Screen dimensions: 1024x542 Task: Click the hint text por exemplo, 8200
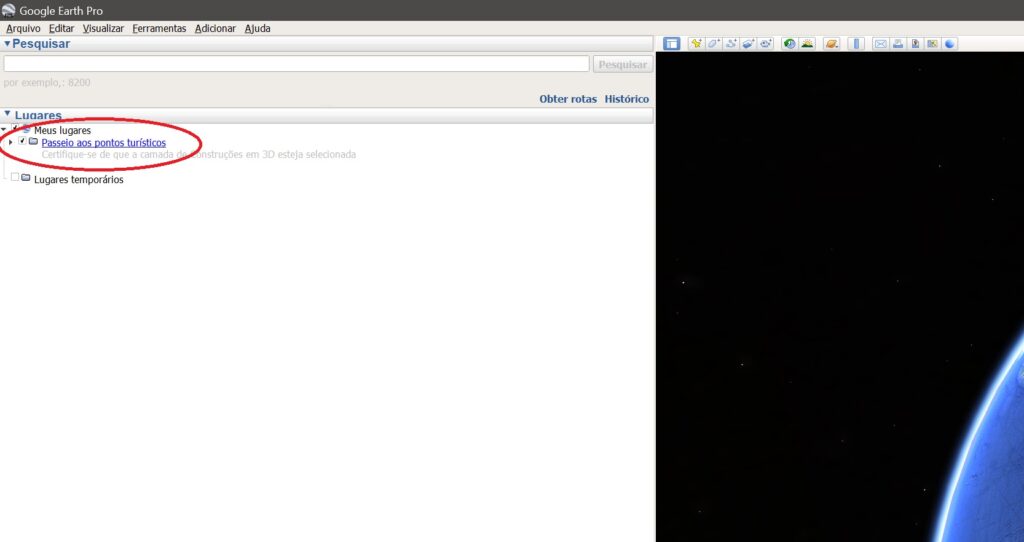pyautogui.click(x=47, y=83)
